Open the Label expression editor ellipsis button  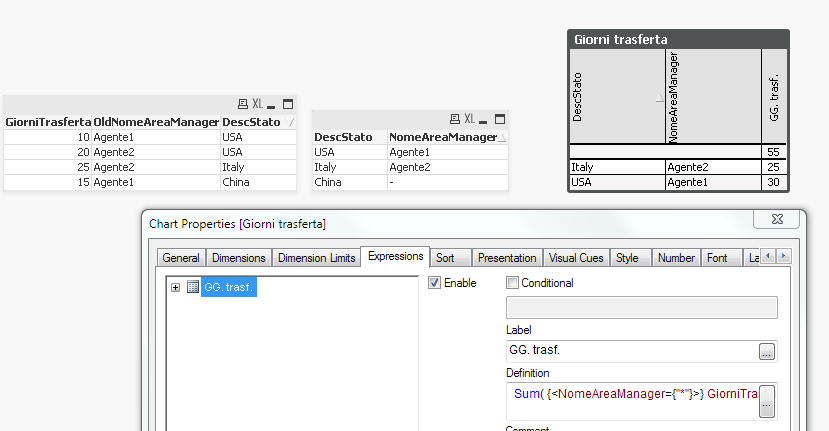click(x=767, y=351)
